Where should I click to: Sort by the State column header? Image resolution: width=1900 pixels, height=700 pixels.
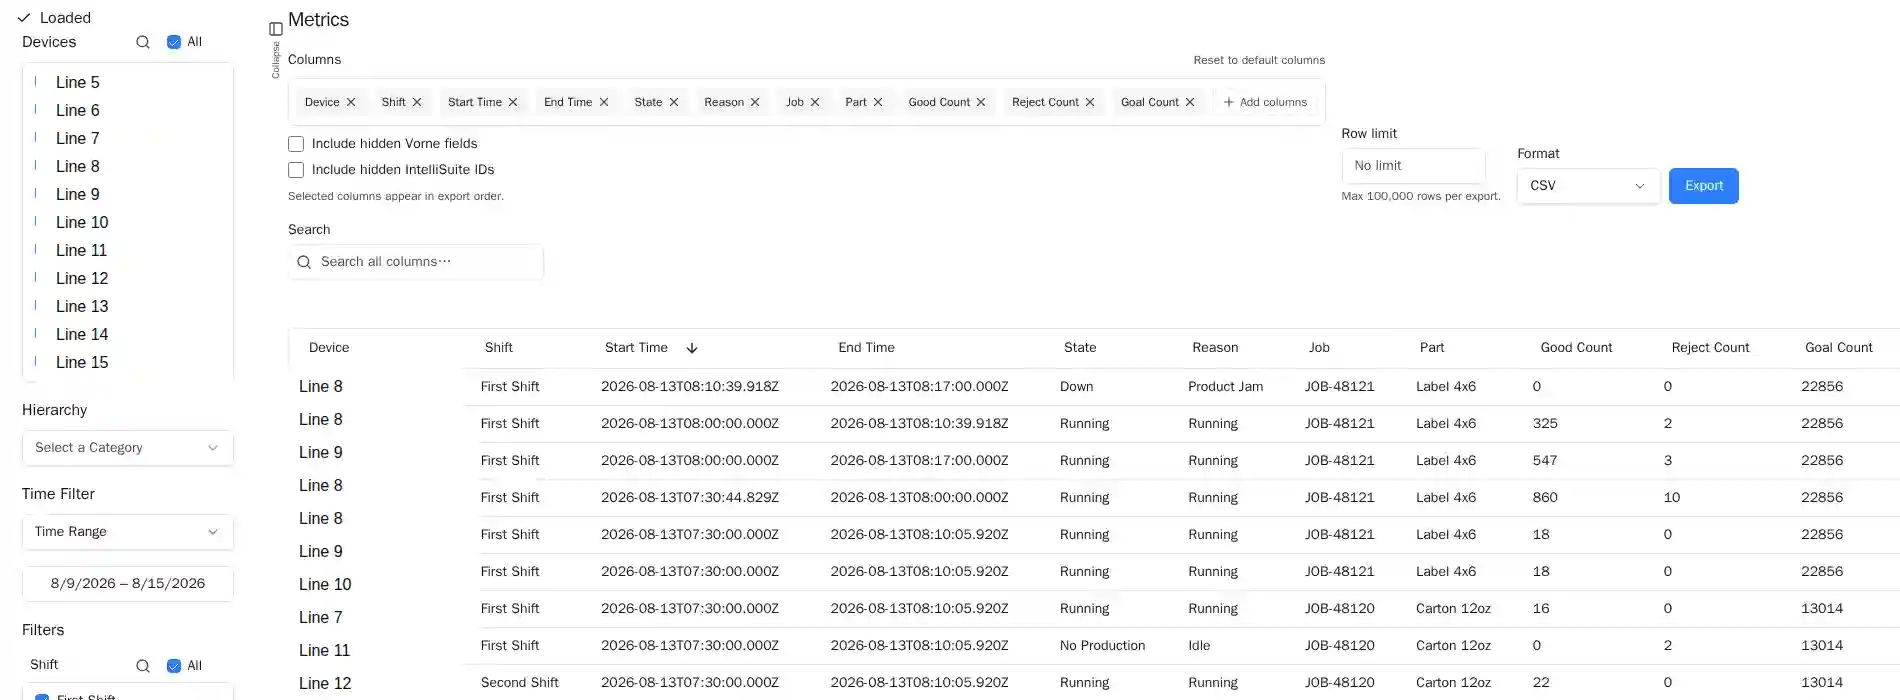(x=1080, y=348)
